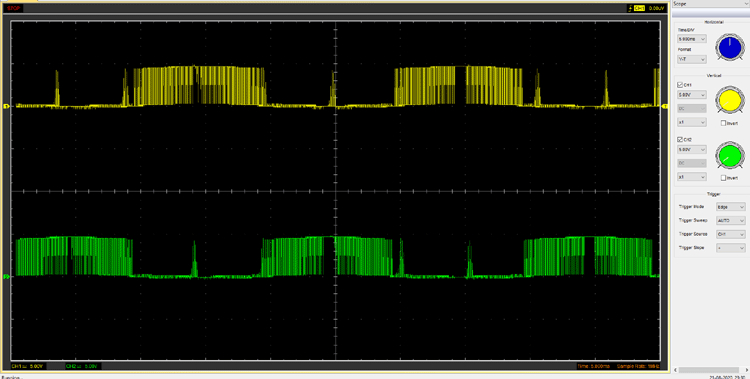Viewport: 750px width, 379px height.
Task: Open the Trigger Sweep dropdown
Action: pos(730,221)
